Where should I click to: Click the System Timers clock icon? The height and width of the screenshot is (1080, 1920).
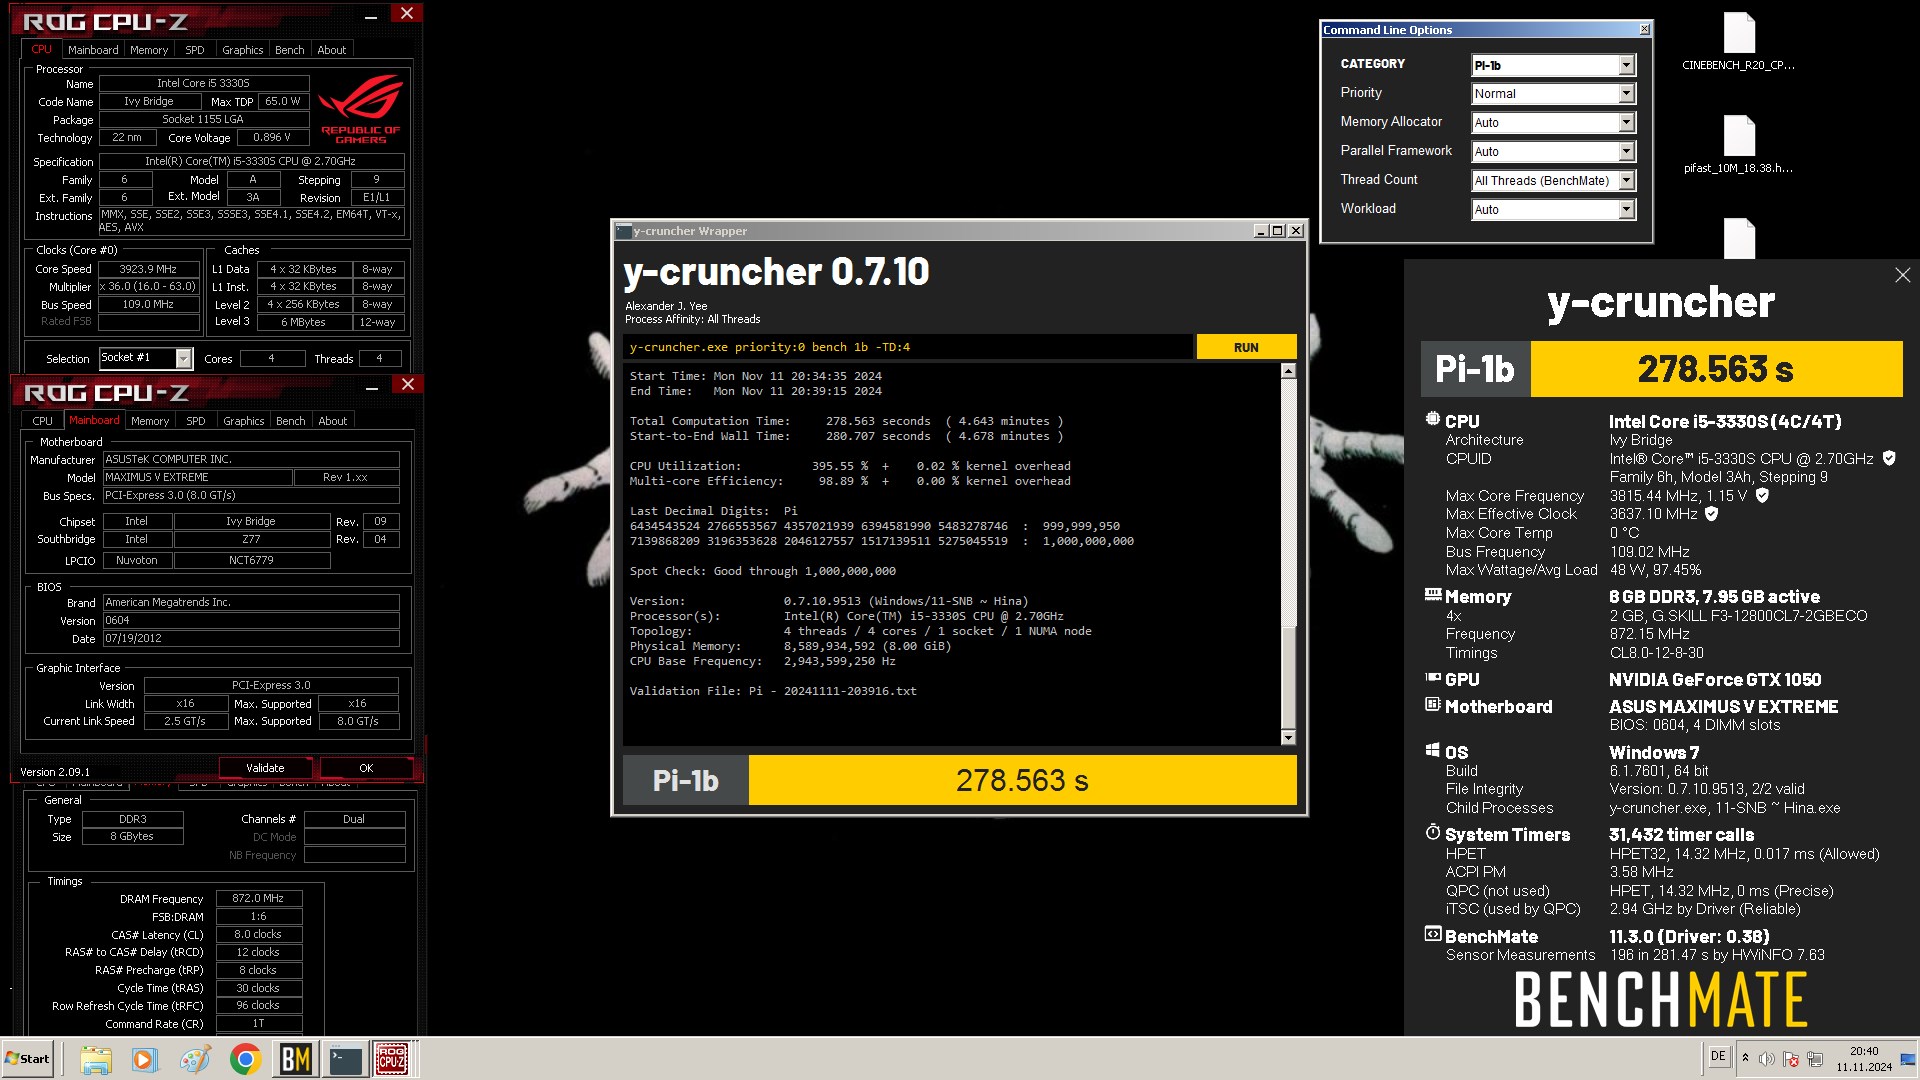[1432, 833]
